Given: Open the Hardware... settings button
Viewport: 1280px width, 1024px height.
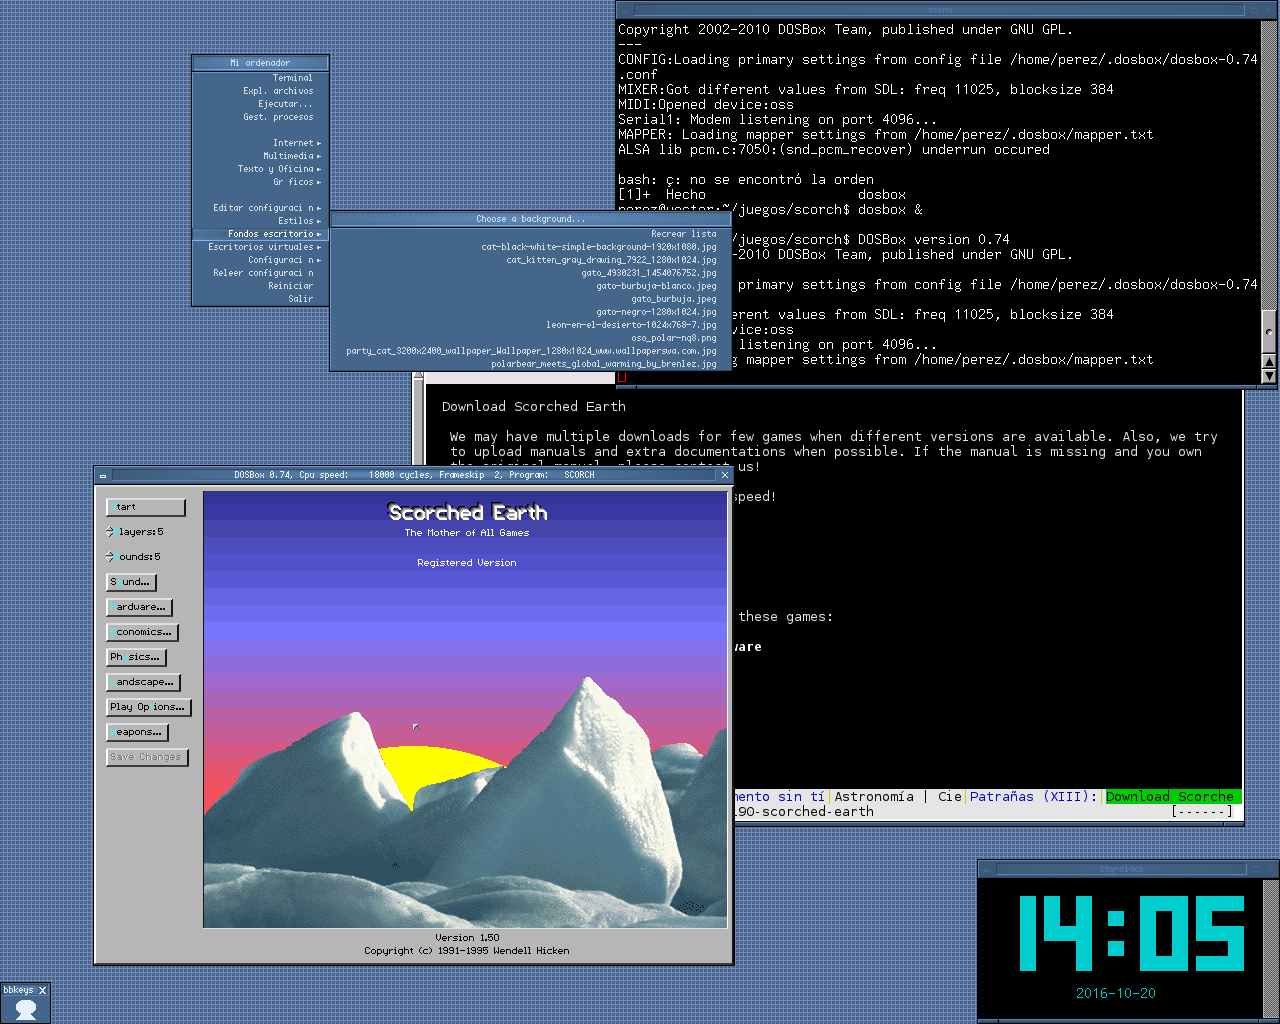Looking at the screenshot, I should click(x=140, y=607).
